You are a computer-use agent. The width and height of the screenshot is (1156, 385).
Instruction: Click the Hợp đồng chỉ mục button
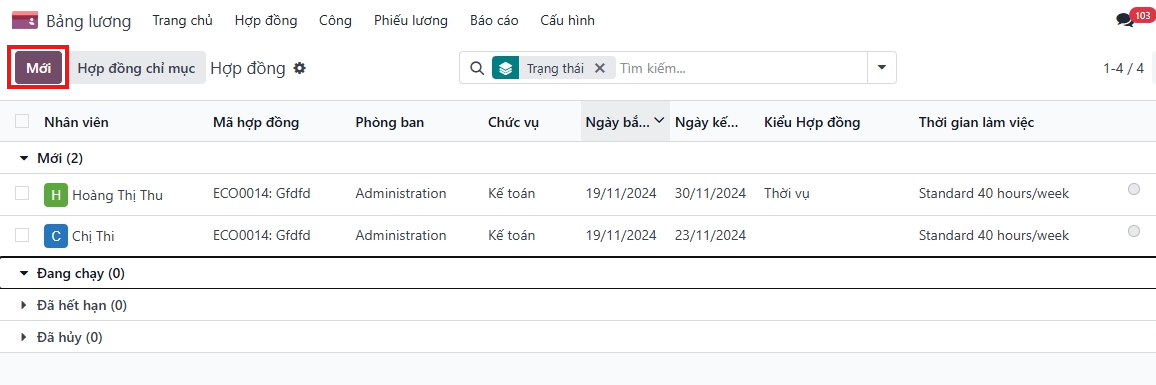(x=136, y=68)
